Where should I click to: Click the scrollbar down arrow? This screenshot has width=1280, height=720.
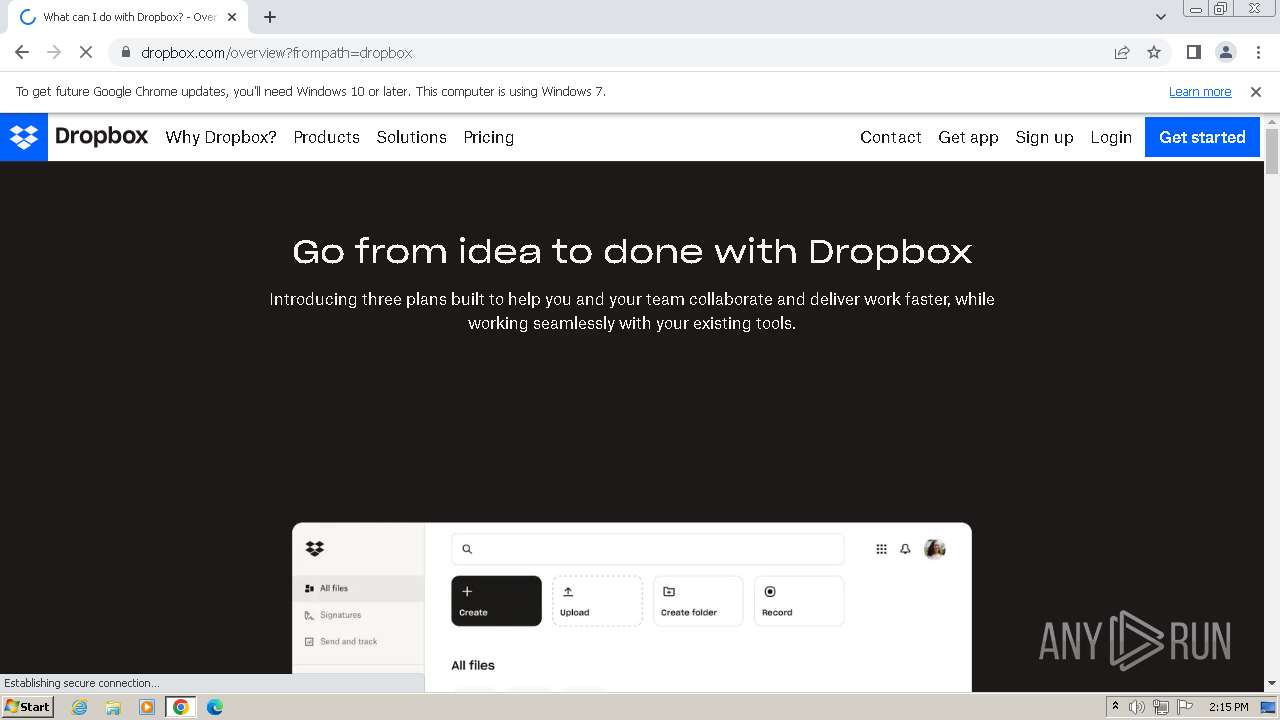pyautogui.click(x=1272, y=684)
